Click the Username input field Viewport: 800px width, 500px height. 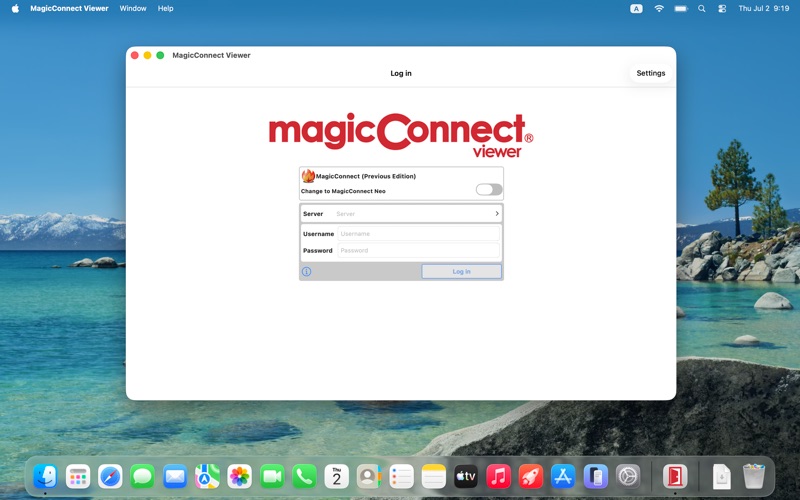tap(418, 234)
